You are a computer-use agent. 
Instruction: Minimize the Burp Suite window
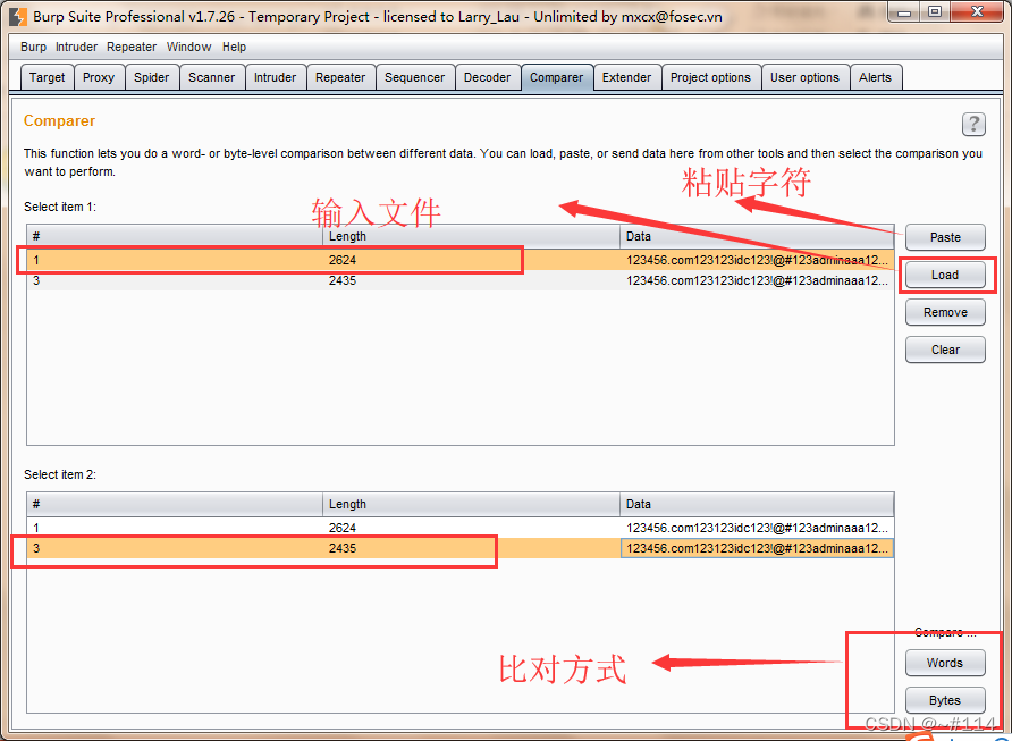click(x=904, y=12)
